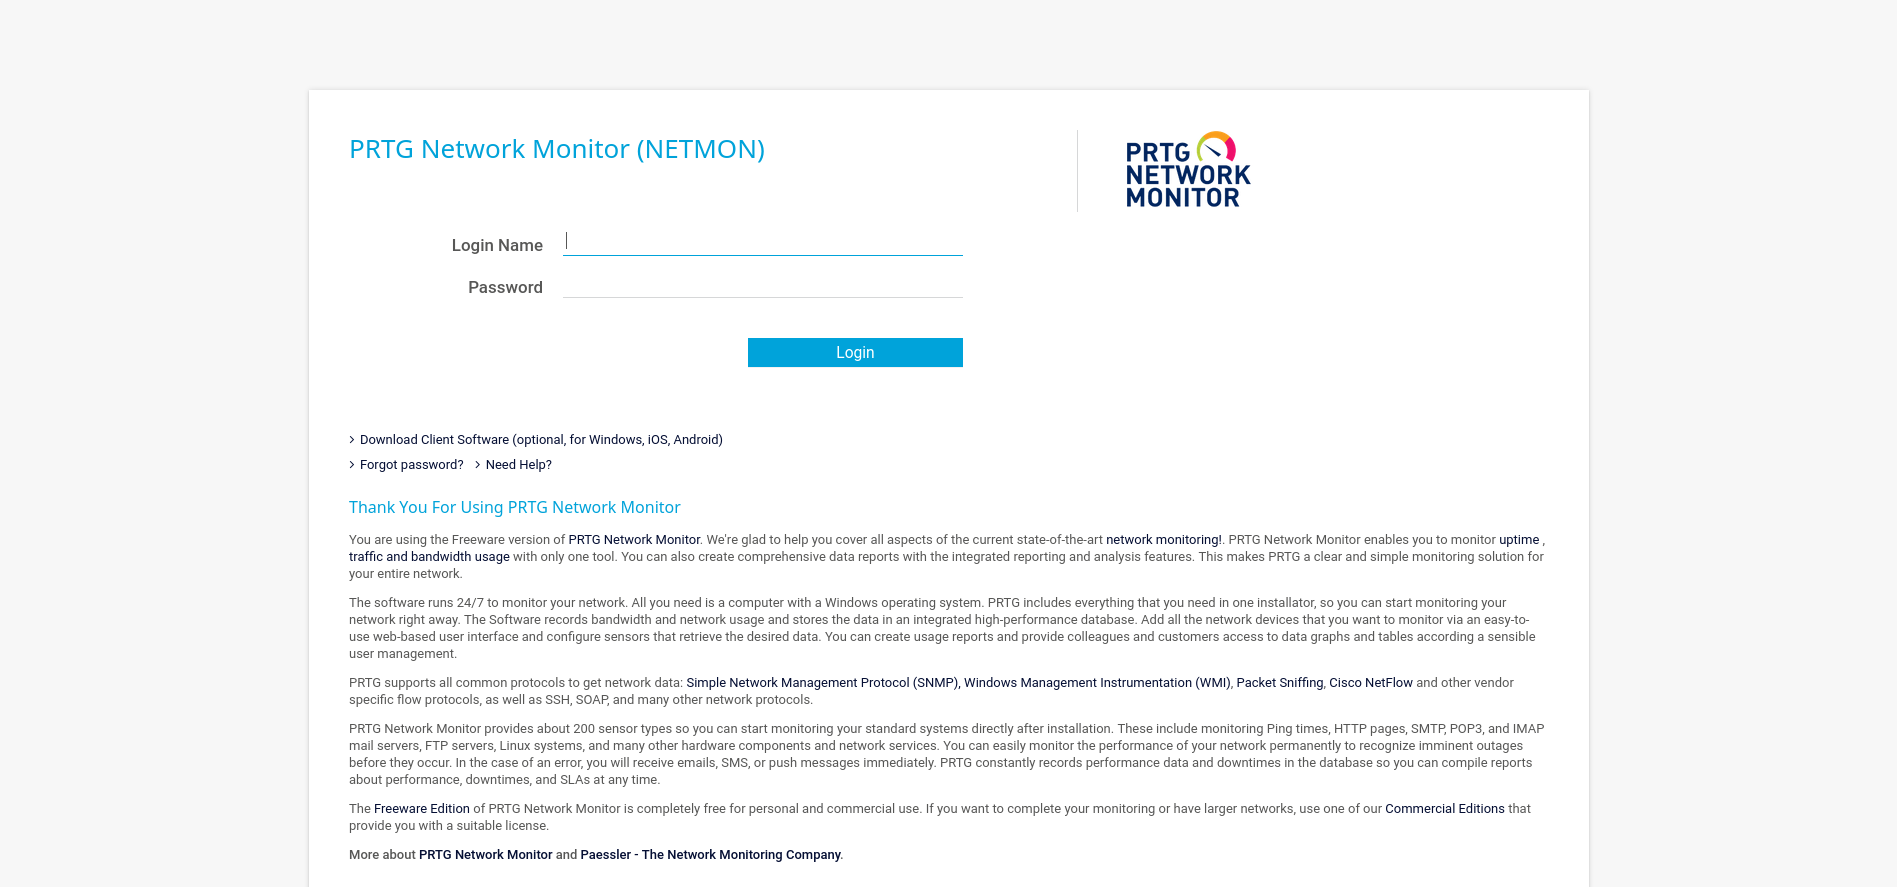Viewport: 1897px width, 887px height.
Task: Click PRTG Network Monitor link after More about
Action: click(485, 854)
